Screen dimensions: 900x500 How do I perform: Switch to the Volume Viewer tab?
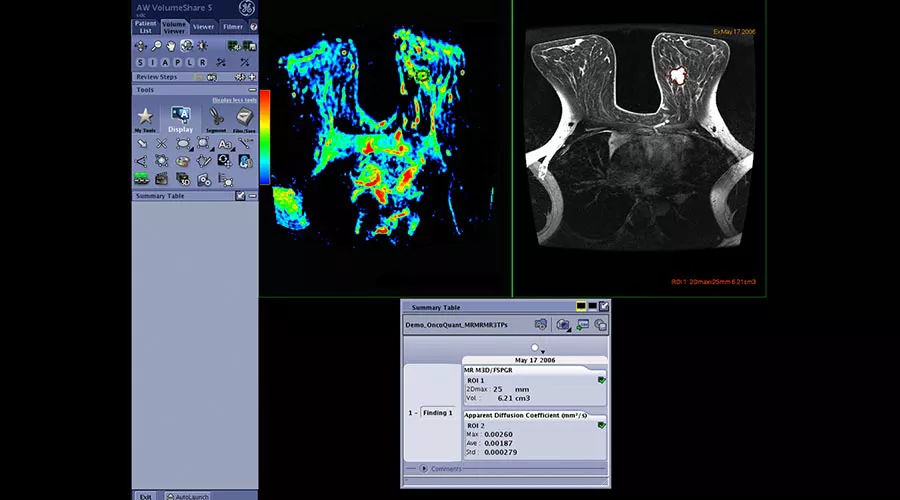point(174,26)
